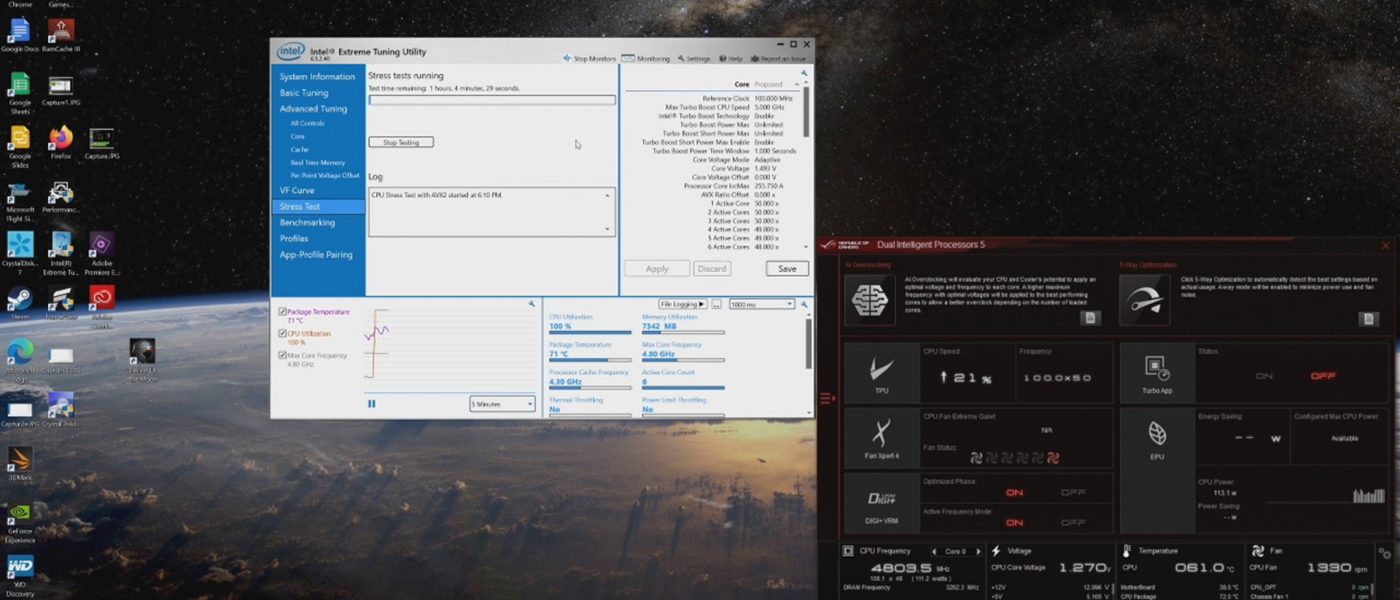The height and width of the screenshot is (600, 1400).
Task: Open Fan Xpert 4 in Dual Intelligent Processors
Action: tap(880, 438)
